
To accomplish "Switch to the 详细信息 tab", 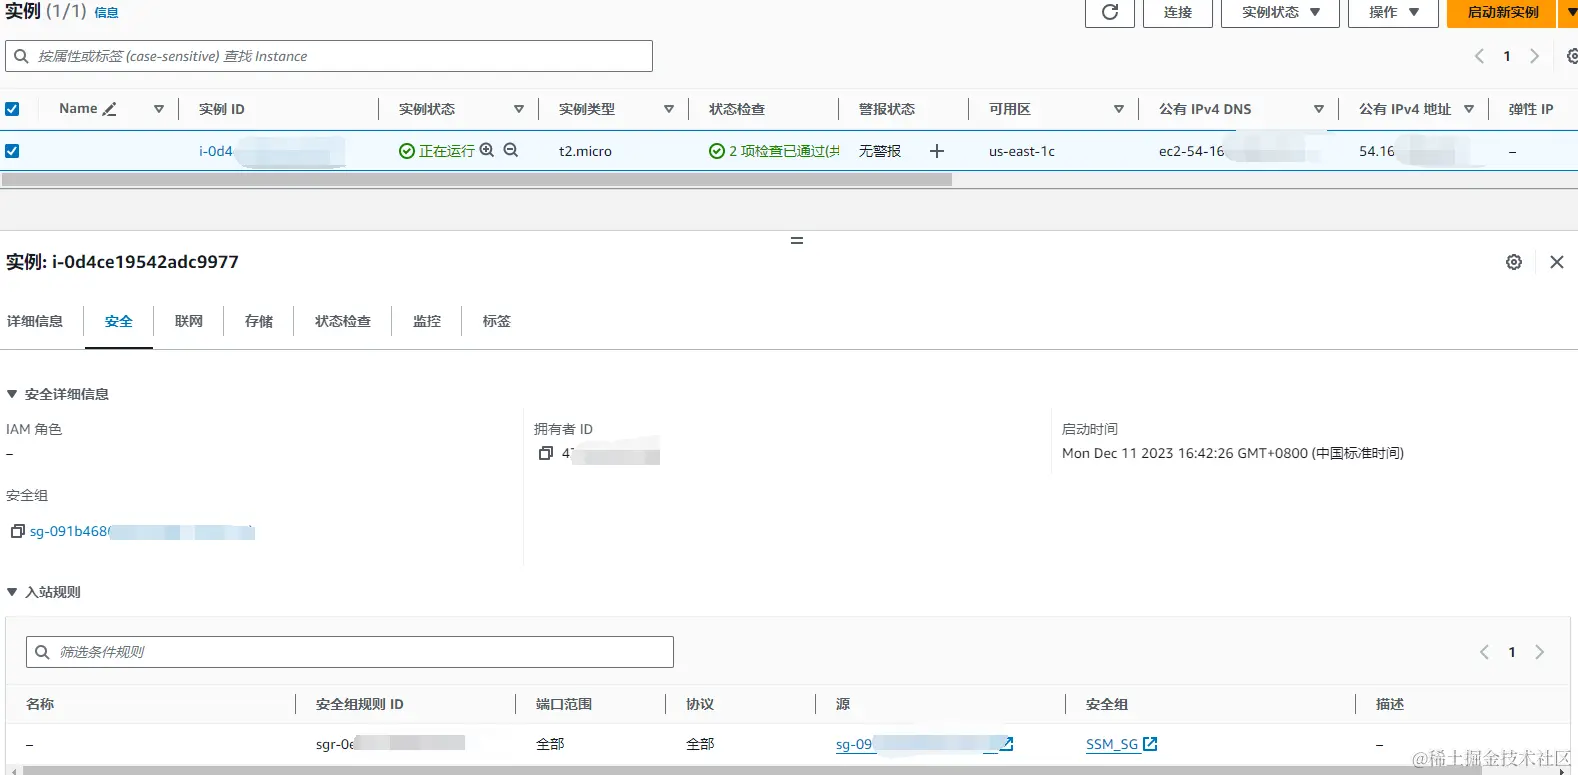I will pyautogui.click(x=35, y=321).
